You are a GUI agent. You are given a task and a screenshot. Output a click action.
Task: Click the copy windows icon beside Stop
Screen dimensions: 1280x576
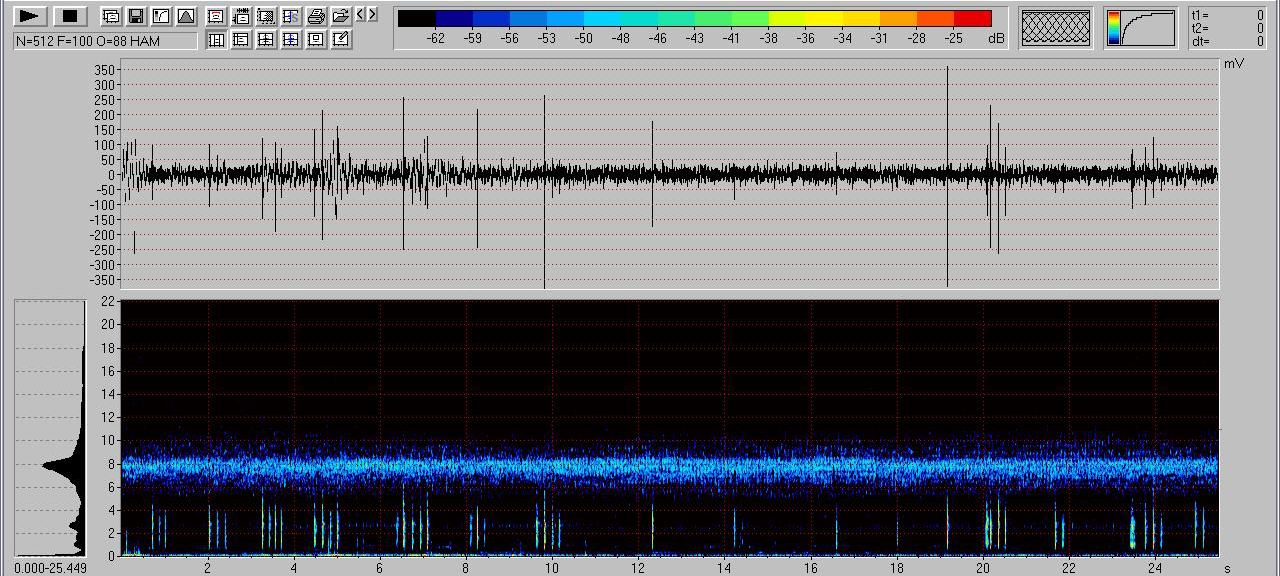(111, 16)
